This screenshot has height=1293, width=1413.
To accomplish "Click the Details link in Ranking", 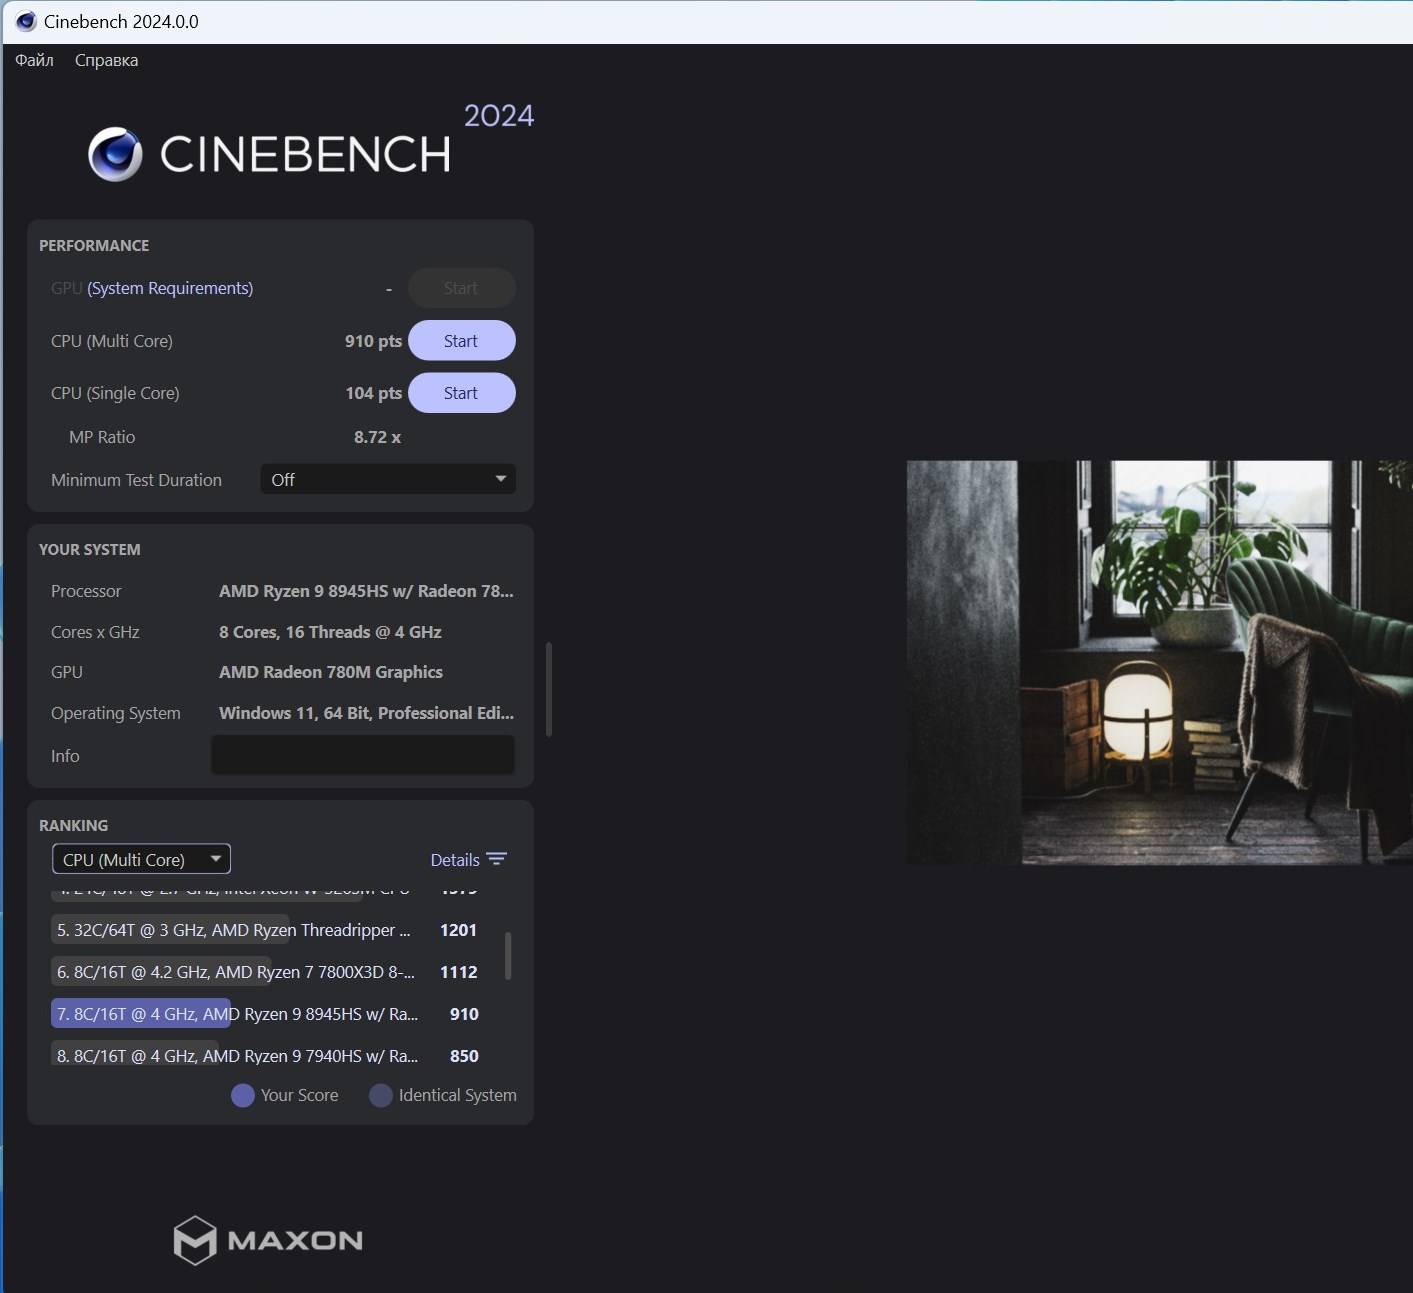I will coord(455,860).
